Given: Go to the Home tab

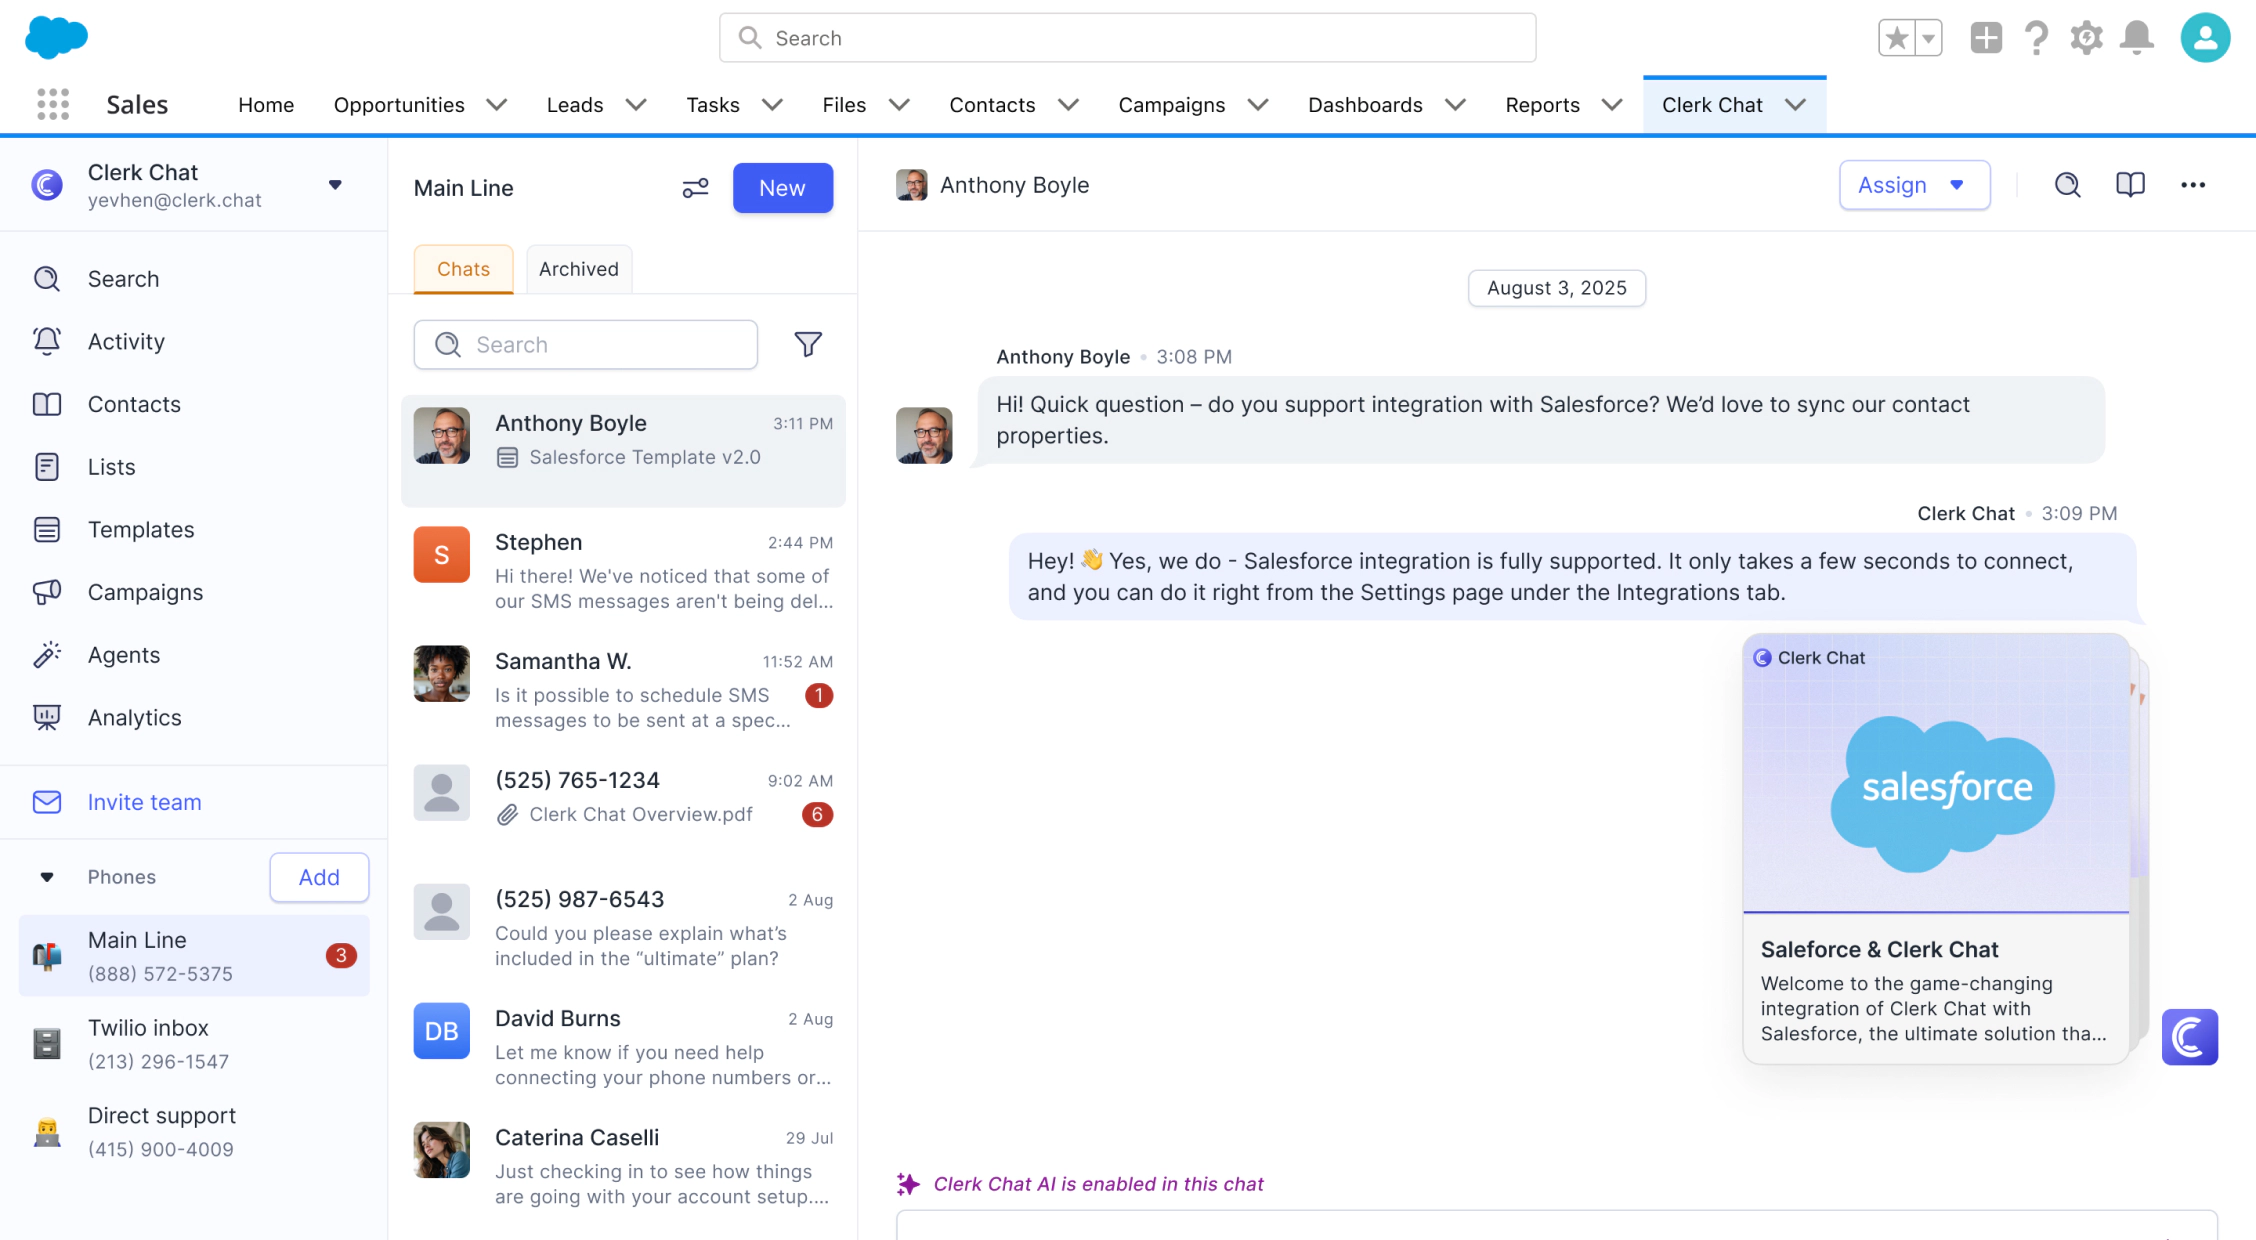Looking at the screenshot, I should 266,105.
